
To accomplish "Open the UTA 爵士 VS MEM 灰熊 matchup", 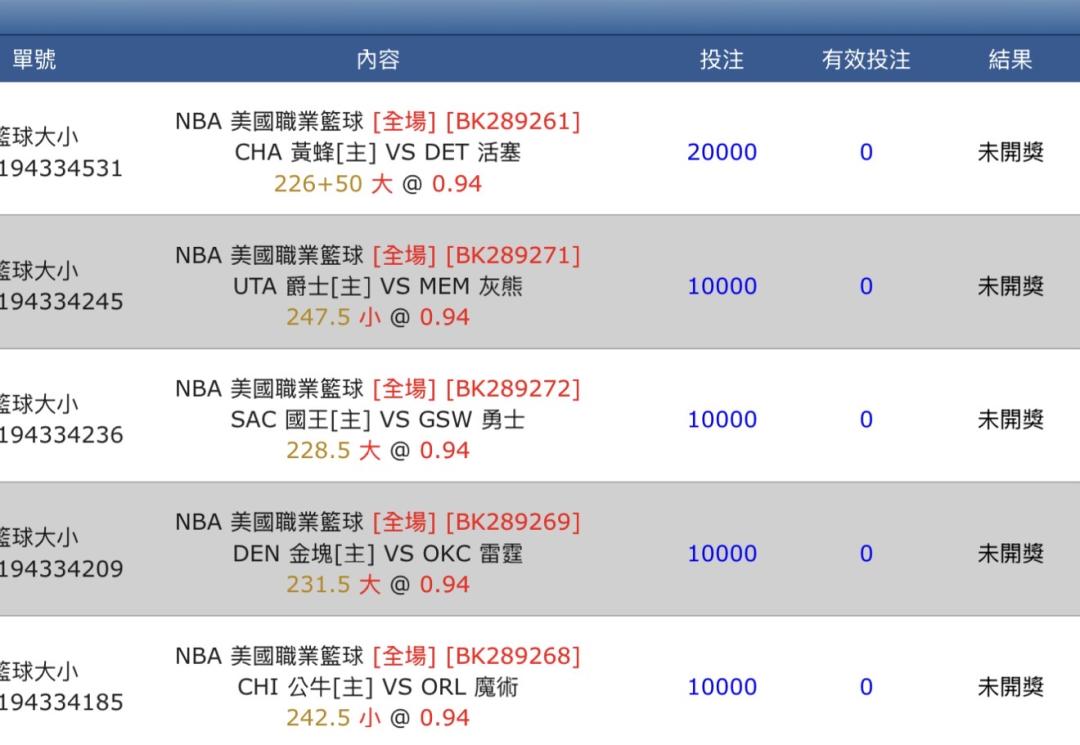I will 377,287.
